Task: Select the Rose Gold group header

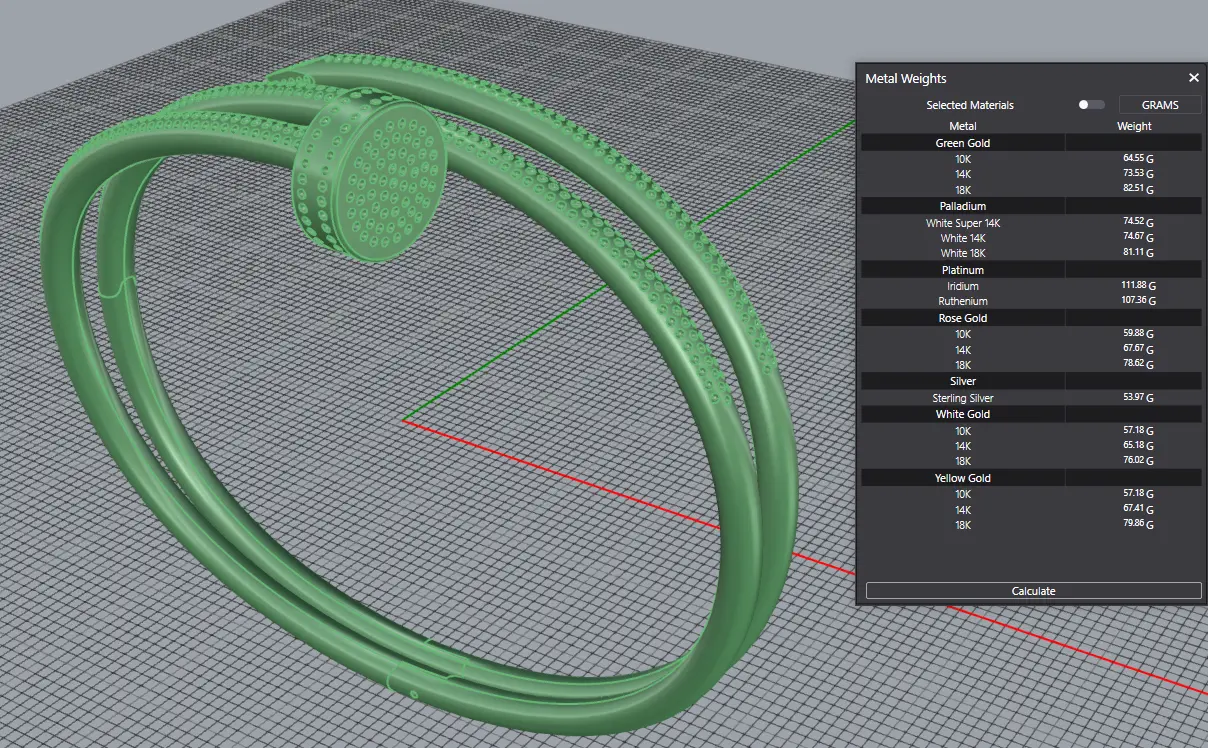Action: tap(1031, 318)
